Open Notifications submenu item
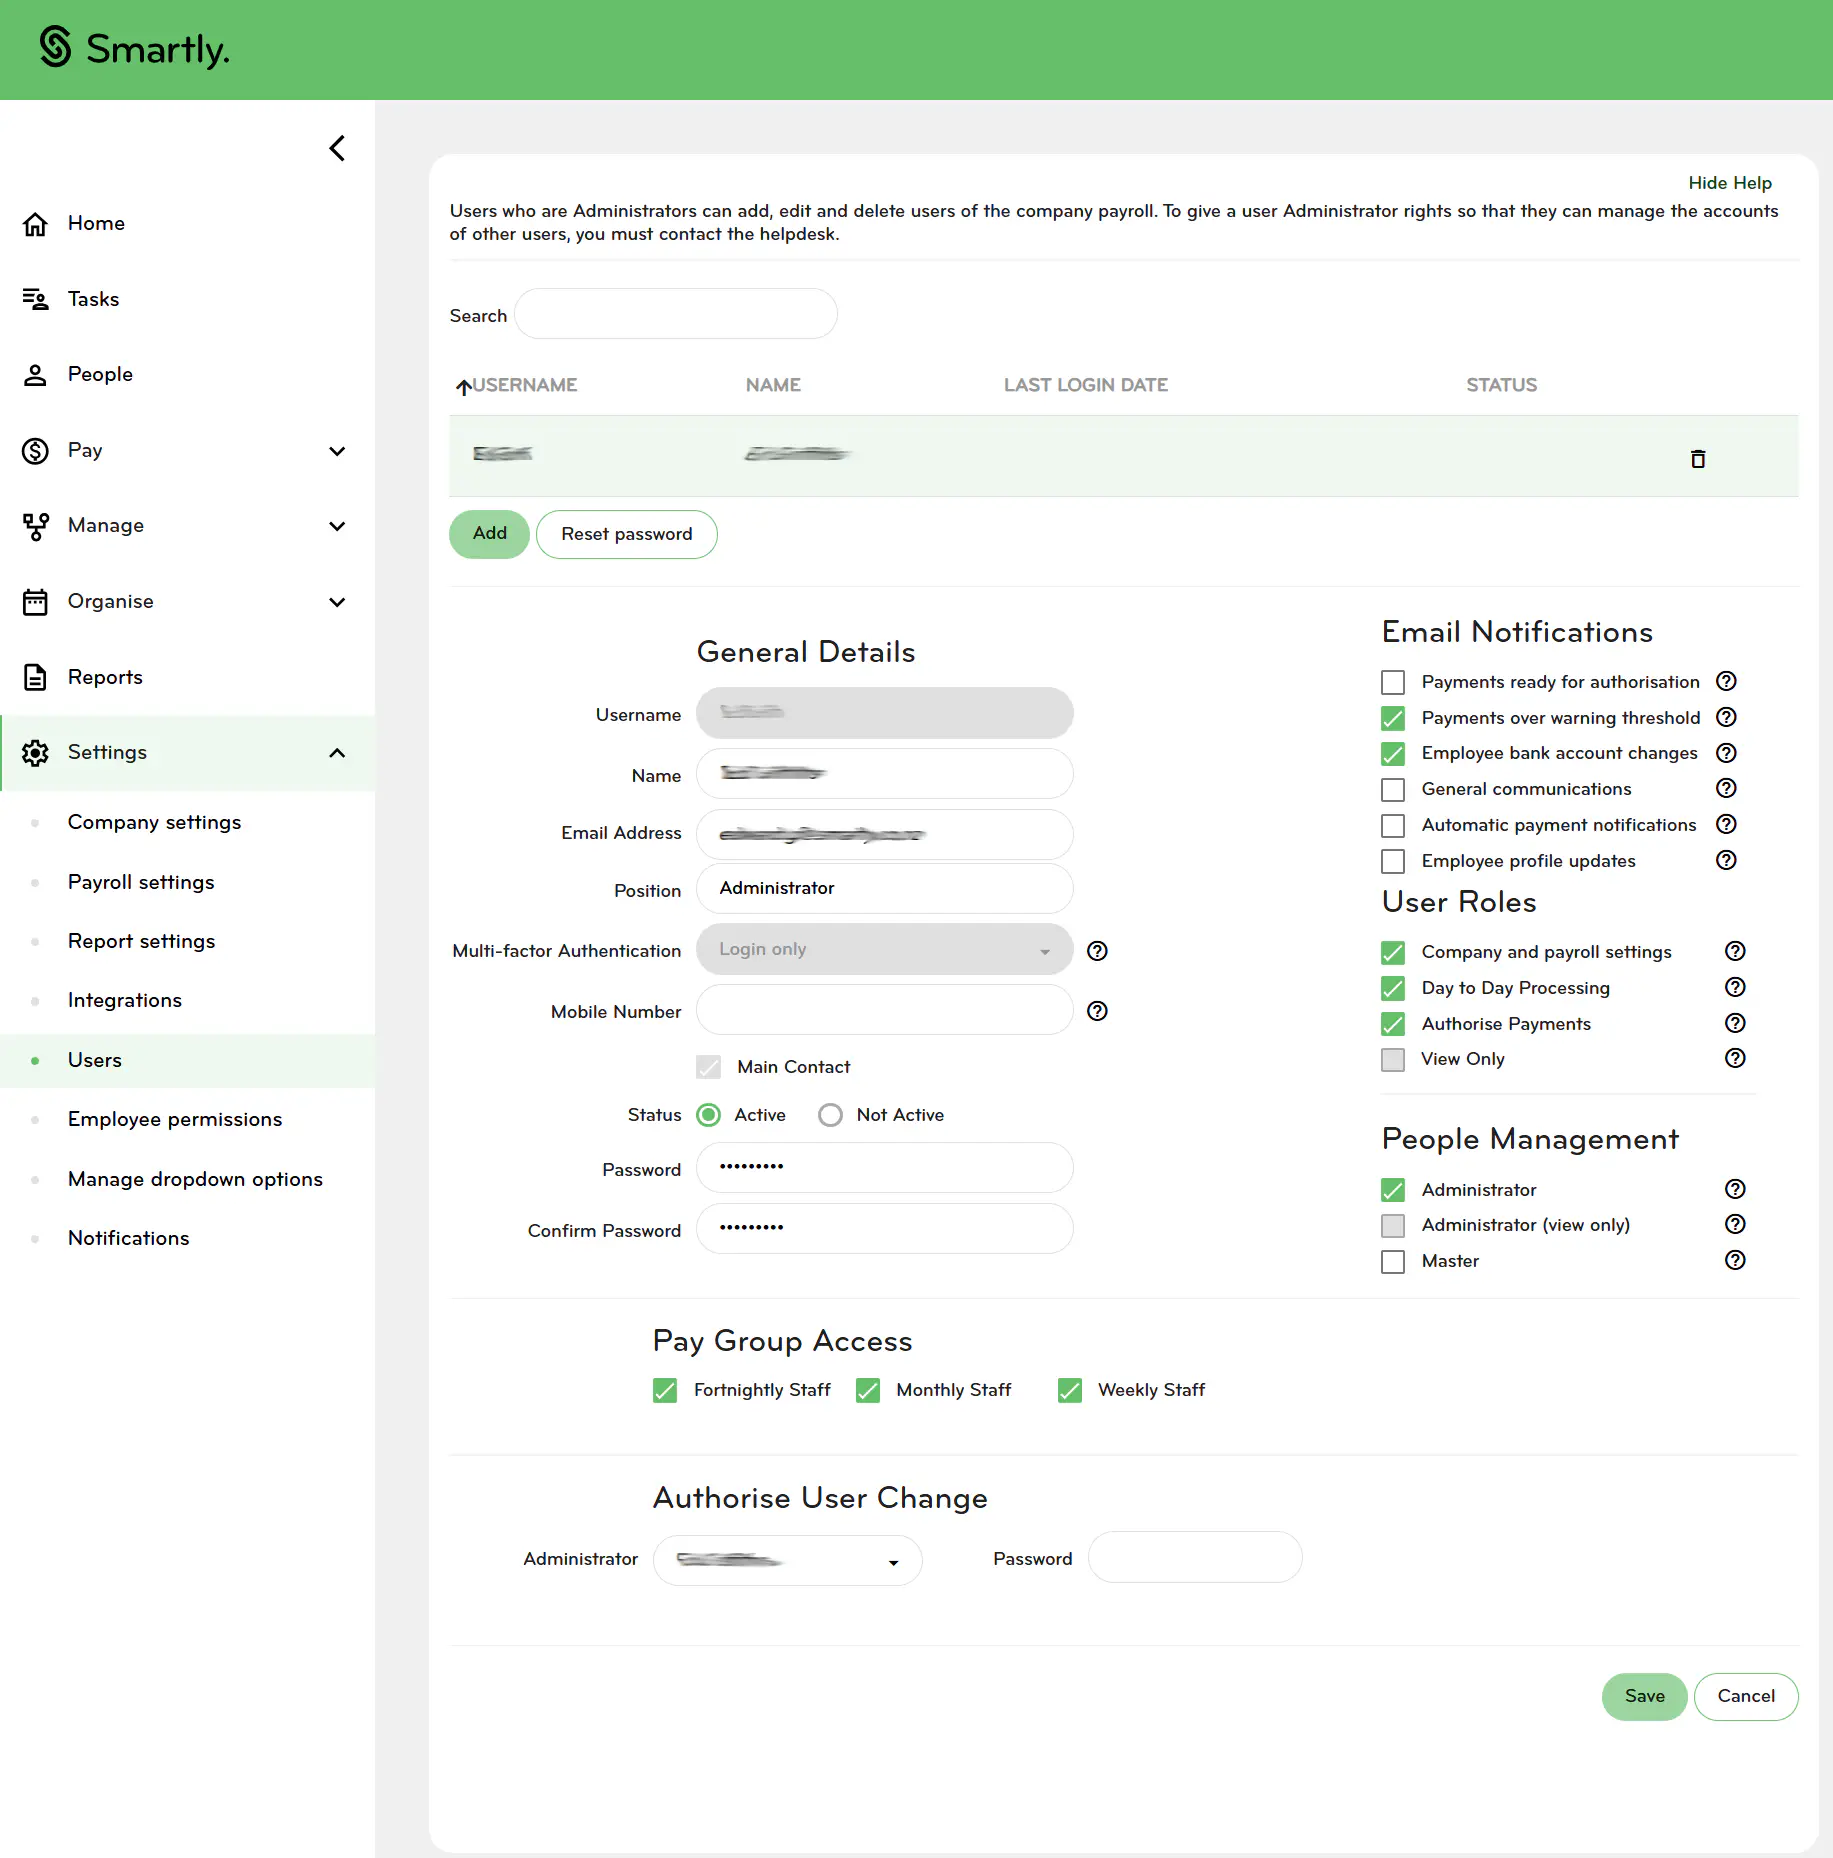Viewport: 1833px width, 1858px height. point(128,1238)
